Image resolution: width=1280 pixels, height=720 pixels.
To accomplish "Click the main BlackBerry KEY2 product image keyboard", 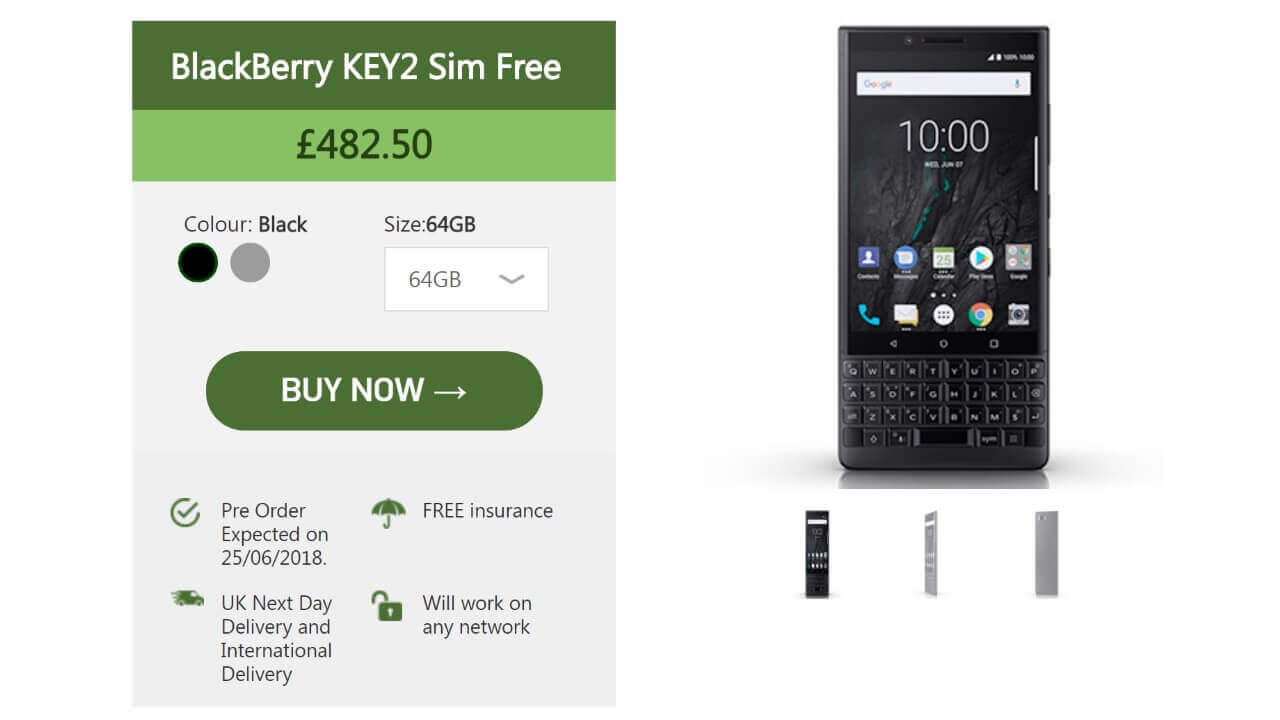I will 943,403.
